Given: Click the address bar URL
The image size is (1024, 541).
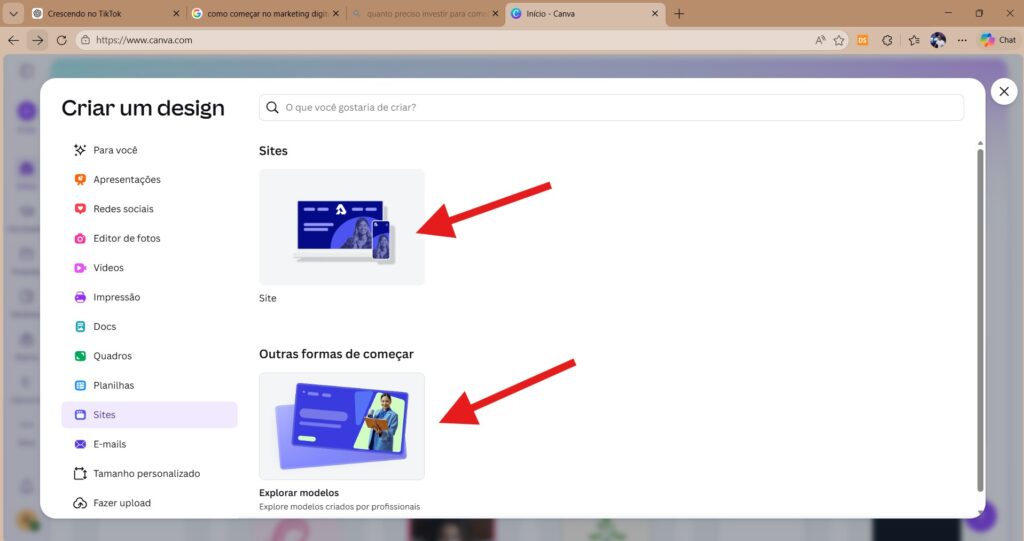Looking at the screenshot, I should (144, 40).
